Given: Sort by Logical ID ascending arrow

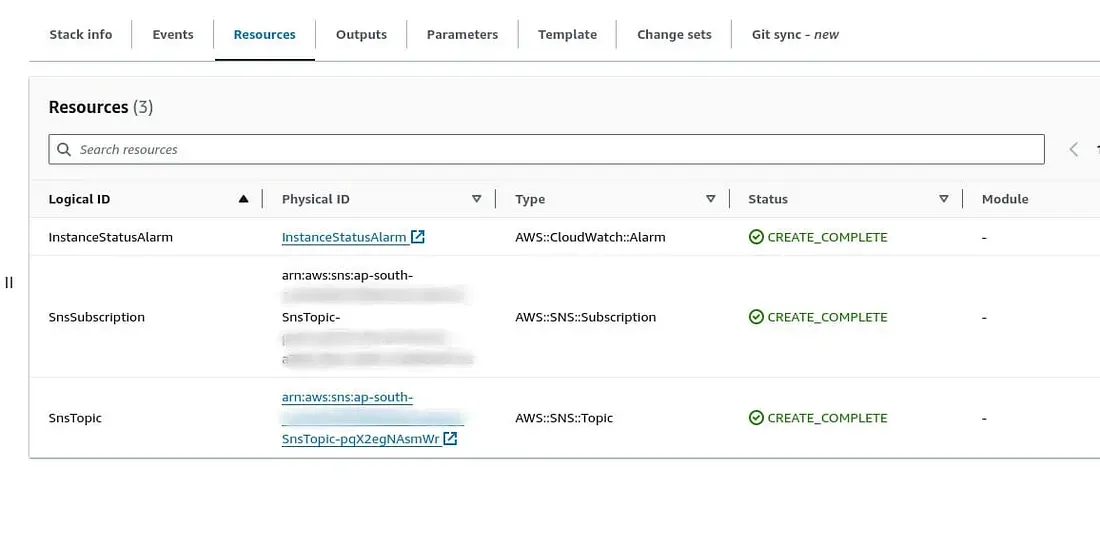Looking at the screenshot, I should (x=243, y=199).
